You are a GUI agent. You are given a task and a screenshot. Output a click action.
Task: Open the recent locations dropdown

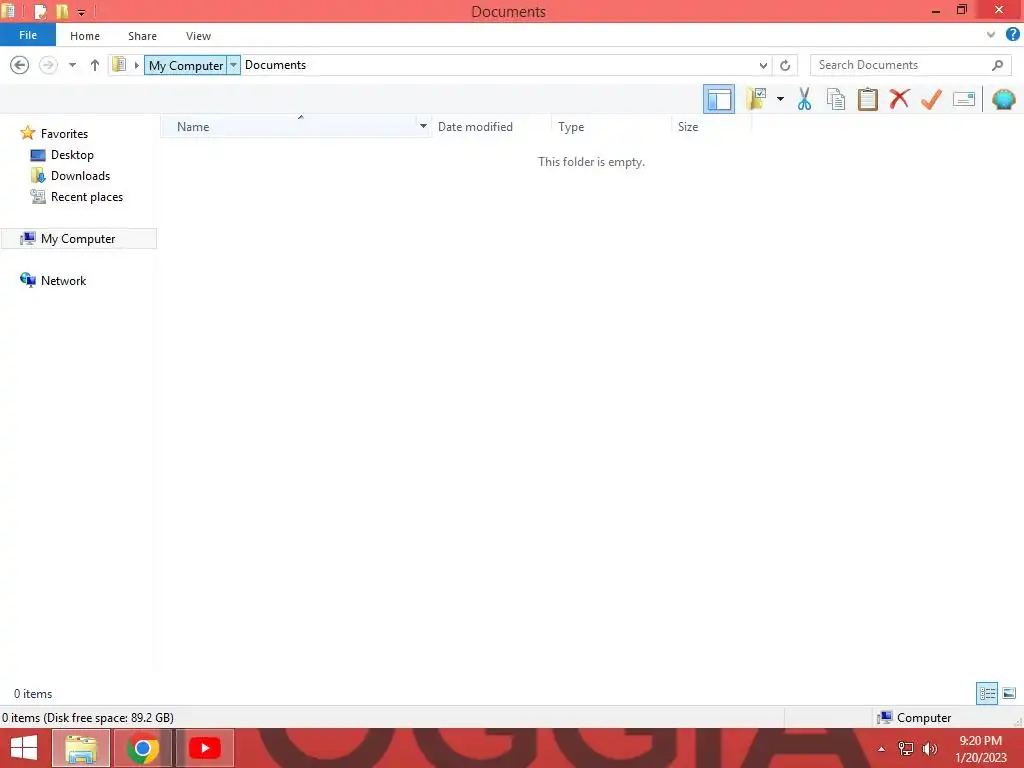tap(72, 65)
